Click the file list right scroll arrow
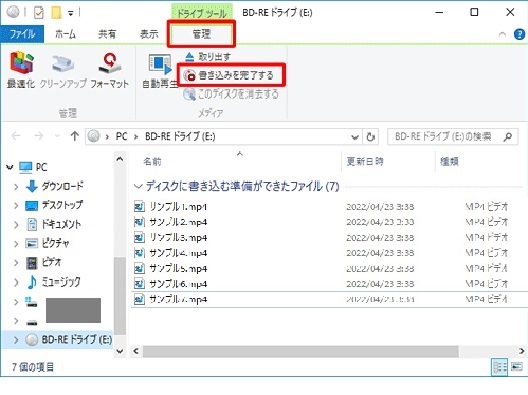Viewport: 528px width, 395px height. tap(521, 351)
